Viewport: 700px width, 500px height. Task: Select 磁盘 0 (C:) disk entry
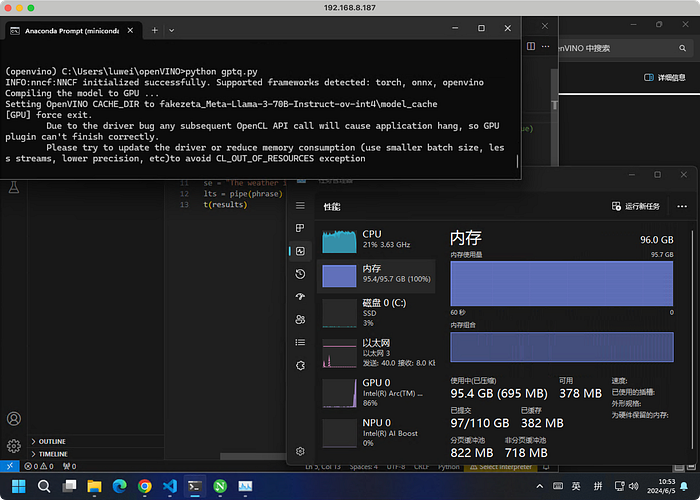[x=376, y=312]
